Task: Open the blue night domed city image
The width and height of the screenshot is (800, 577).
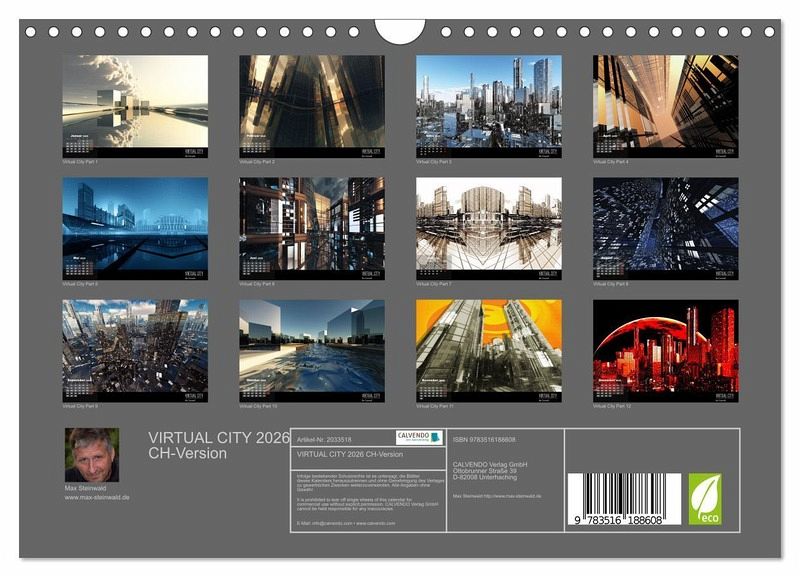Action: [x=135, y=229]
